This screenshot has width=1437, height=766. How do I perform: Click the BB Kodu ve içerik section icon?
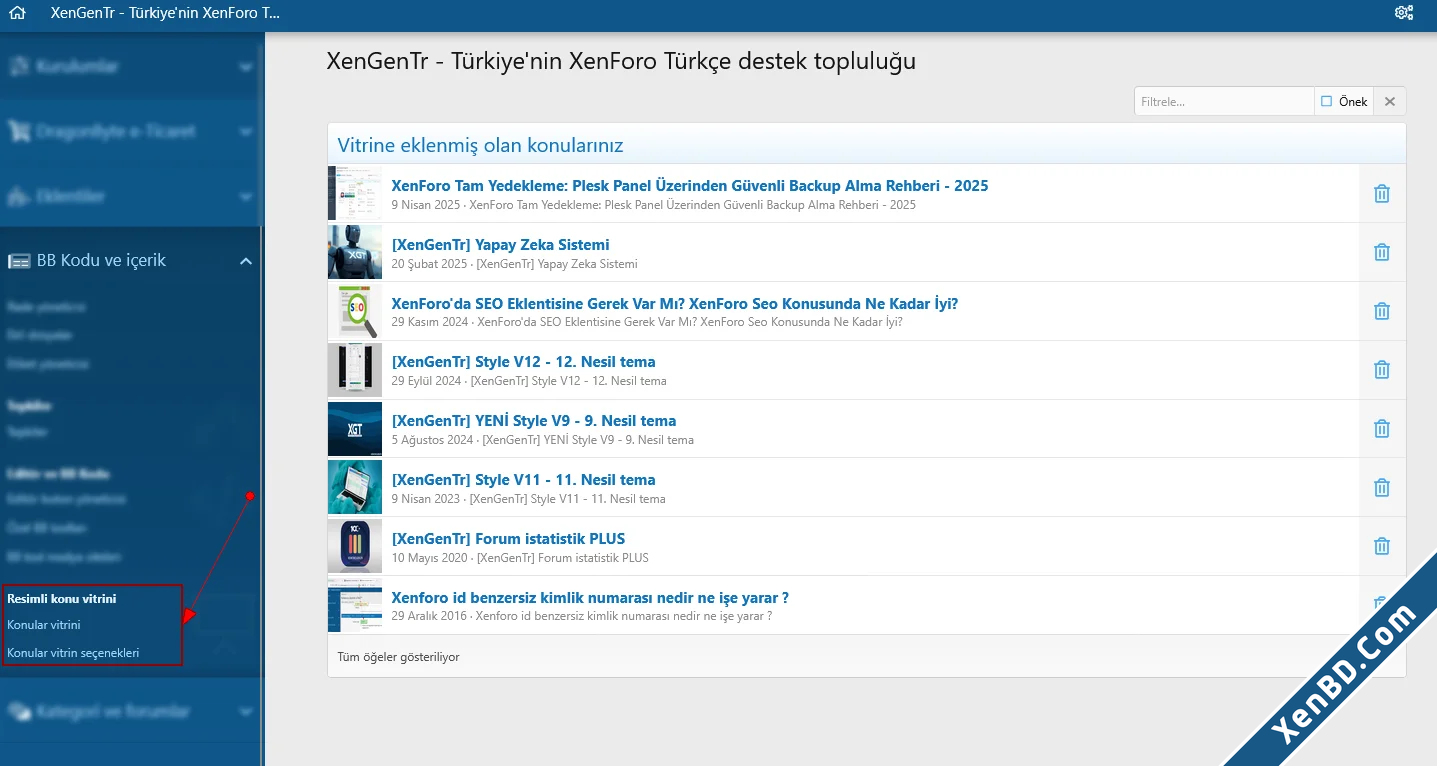point(19,261)
